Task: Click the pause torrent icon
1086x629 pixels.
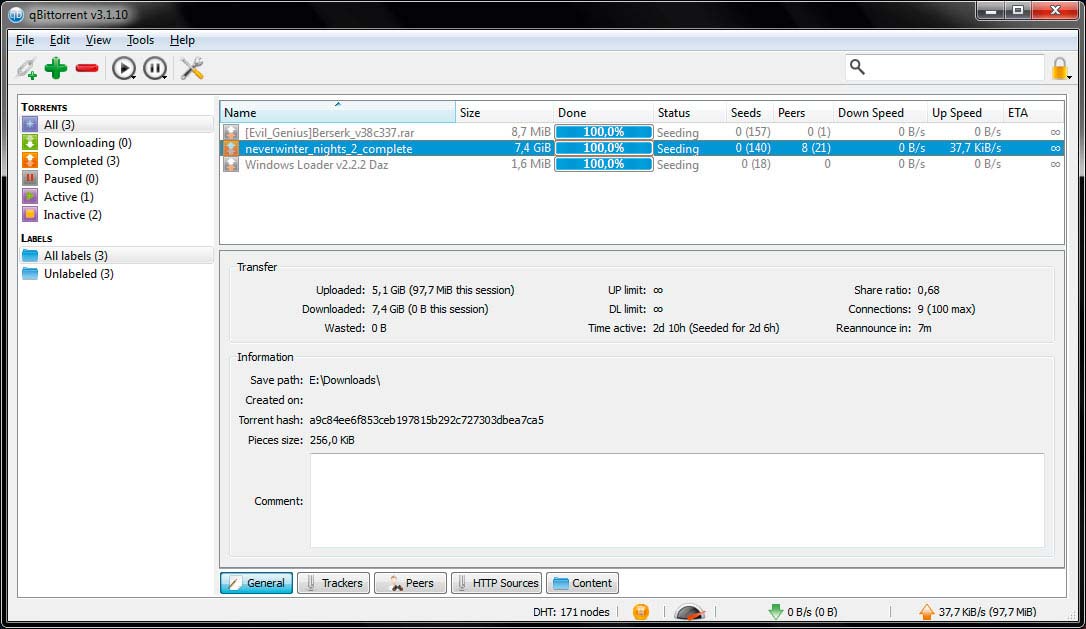Action: [x=155, y=69]
